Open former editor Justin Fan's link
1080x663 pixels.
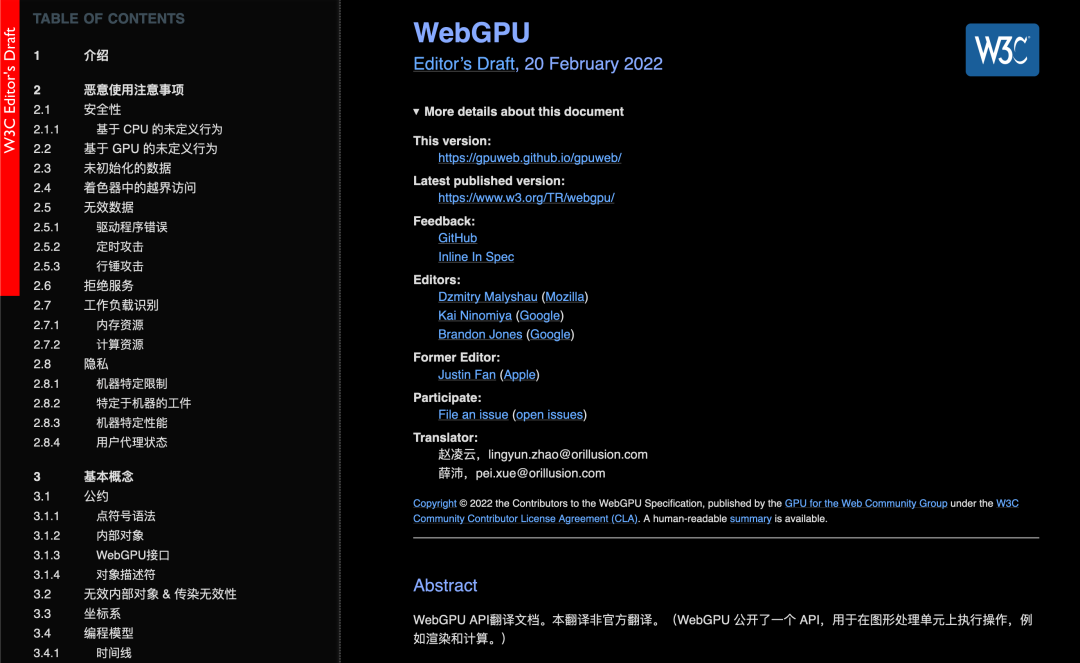tap(466, 374)
